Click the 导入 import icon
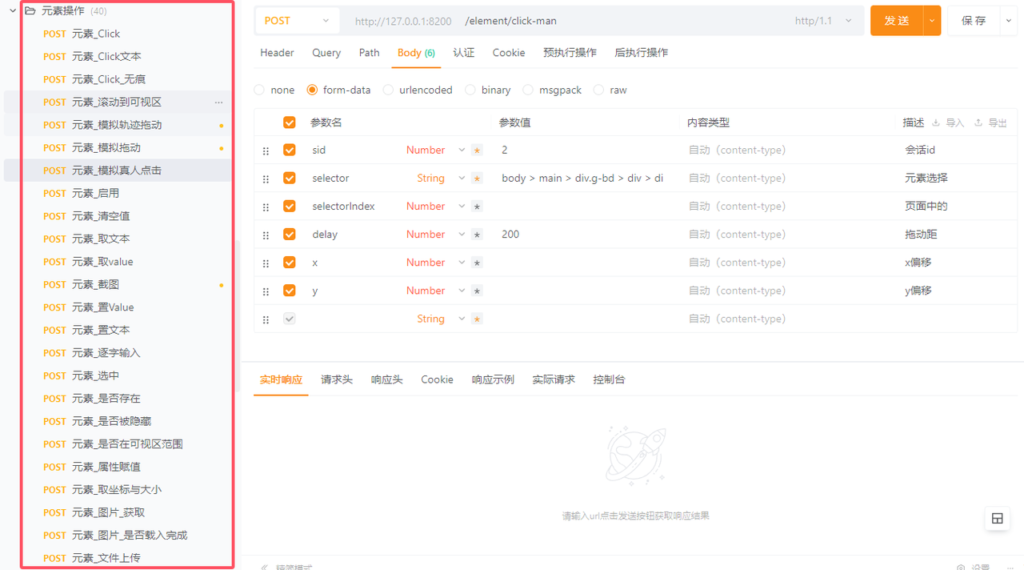 click(936, 123)
